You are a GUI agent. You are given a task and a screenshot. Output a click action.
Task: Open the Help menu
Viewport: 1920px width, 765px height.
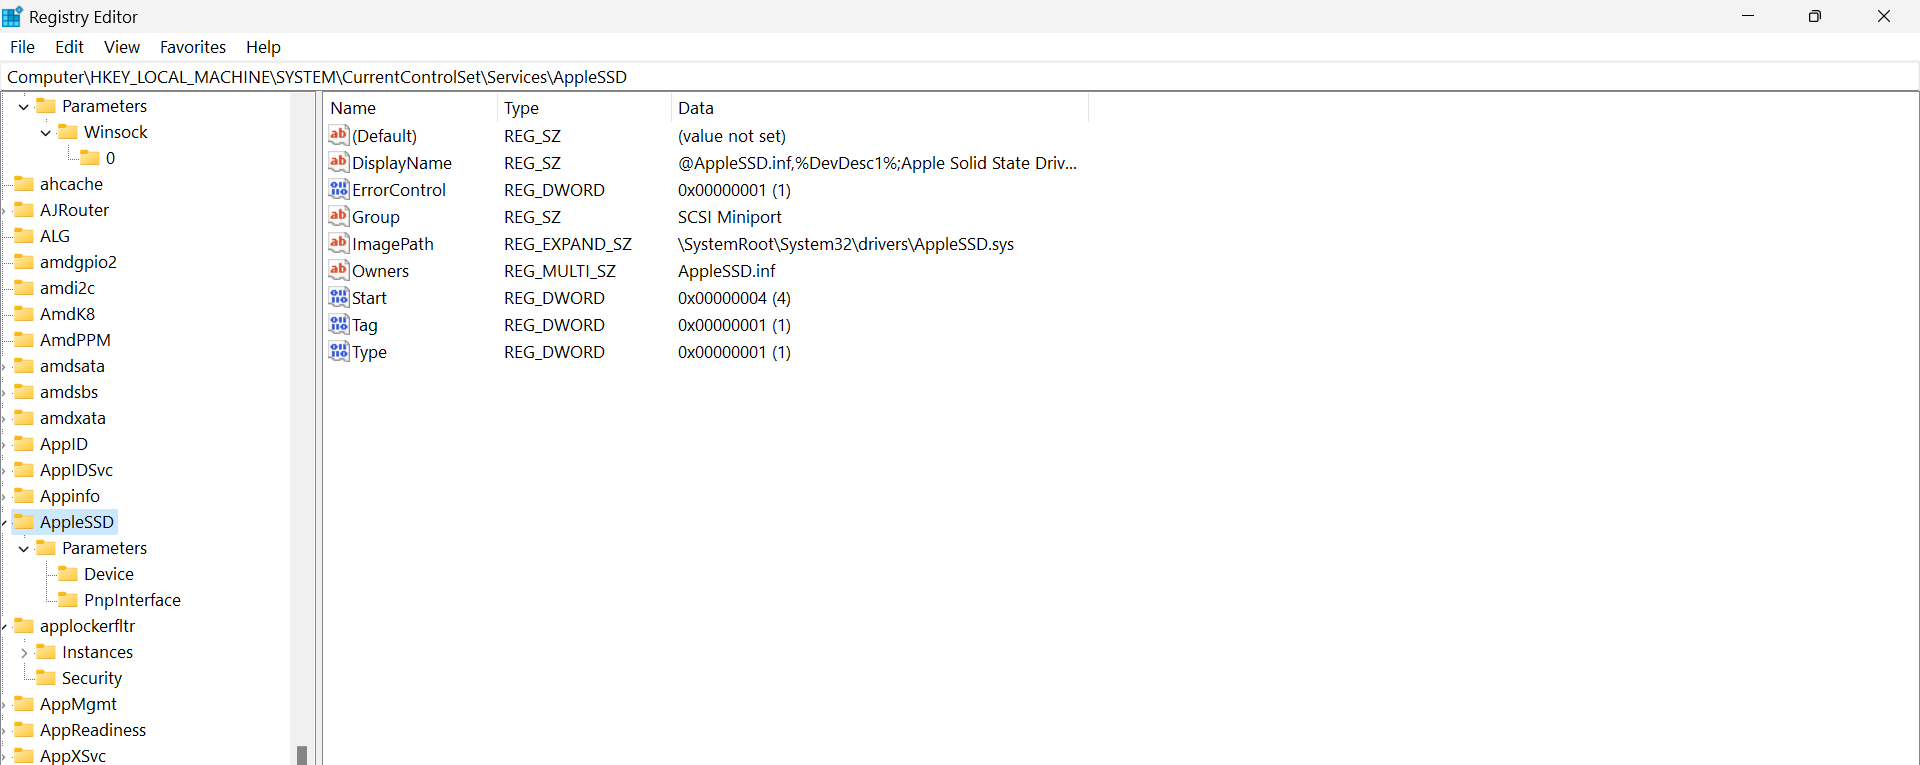tap(263, 47)
